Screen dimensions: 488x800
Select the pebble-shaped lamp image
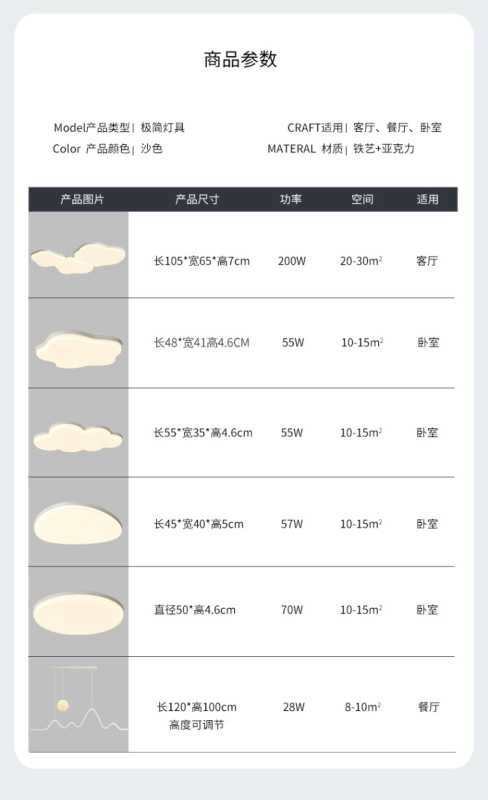(x=78, y=522)
